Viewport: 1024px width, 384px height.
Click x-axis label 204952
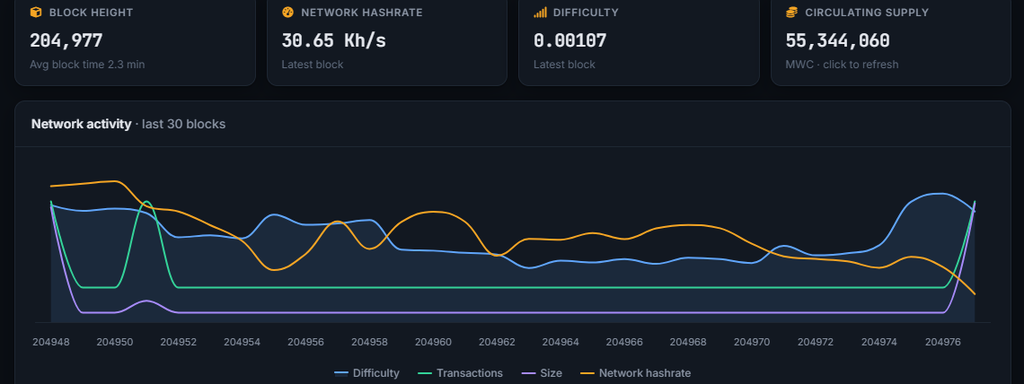[x=178, y=342]
